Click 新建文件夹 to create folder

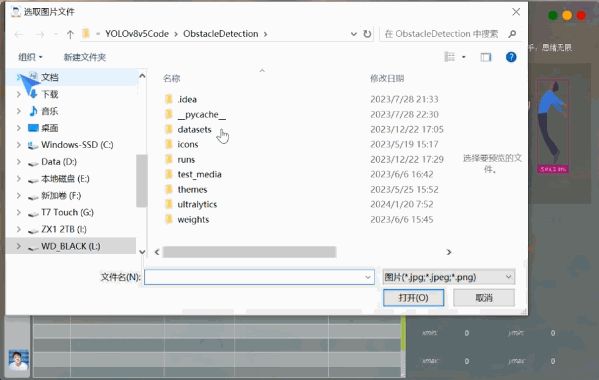(x=84, y=57)
